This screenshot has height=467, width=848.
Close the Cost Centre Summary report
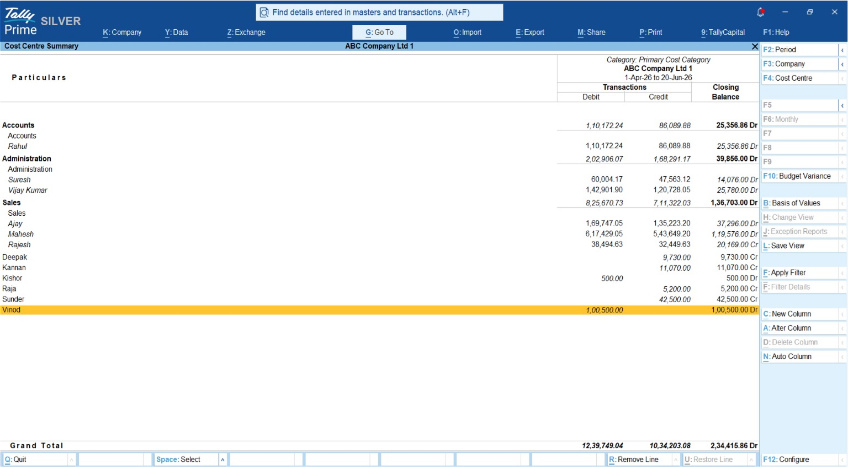point(754,46)
